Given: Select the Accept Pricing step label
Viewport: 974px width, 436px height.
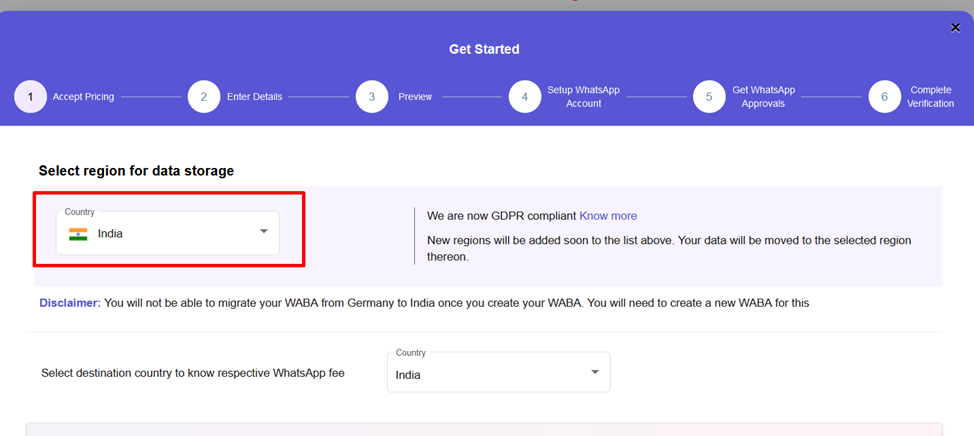Looking at the screenshot, I should click(83, 97).
